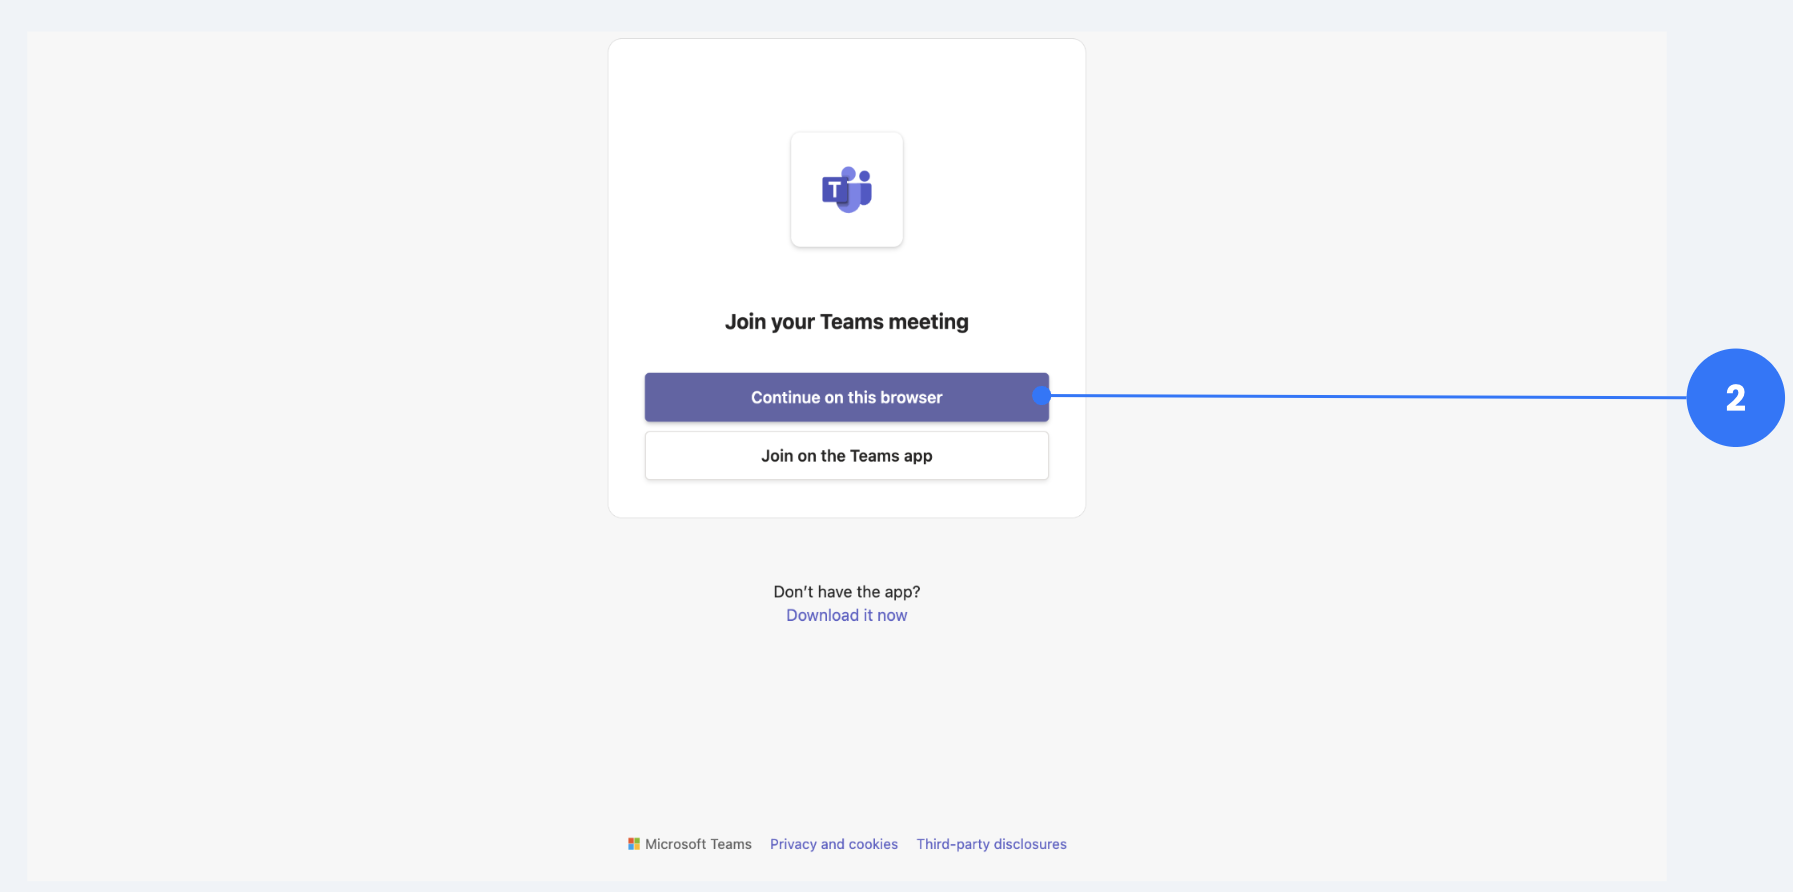Screen dimensions: 1793x892
Task: Click the Microsoft logo in the footer
Action: (634, 844)
